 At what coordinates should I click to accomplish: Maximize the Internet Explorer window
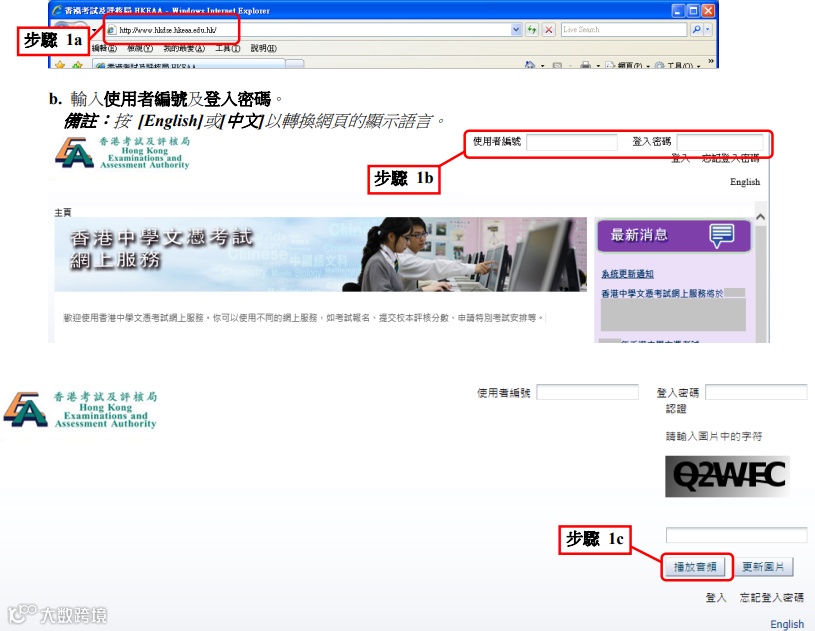click(693, 10)
